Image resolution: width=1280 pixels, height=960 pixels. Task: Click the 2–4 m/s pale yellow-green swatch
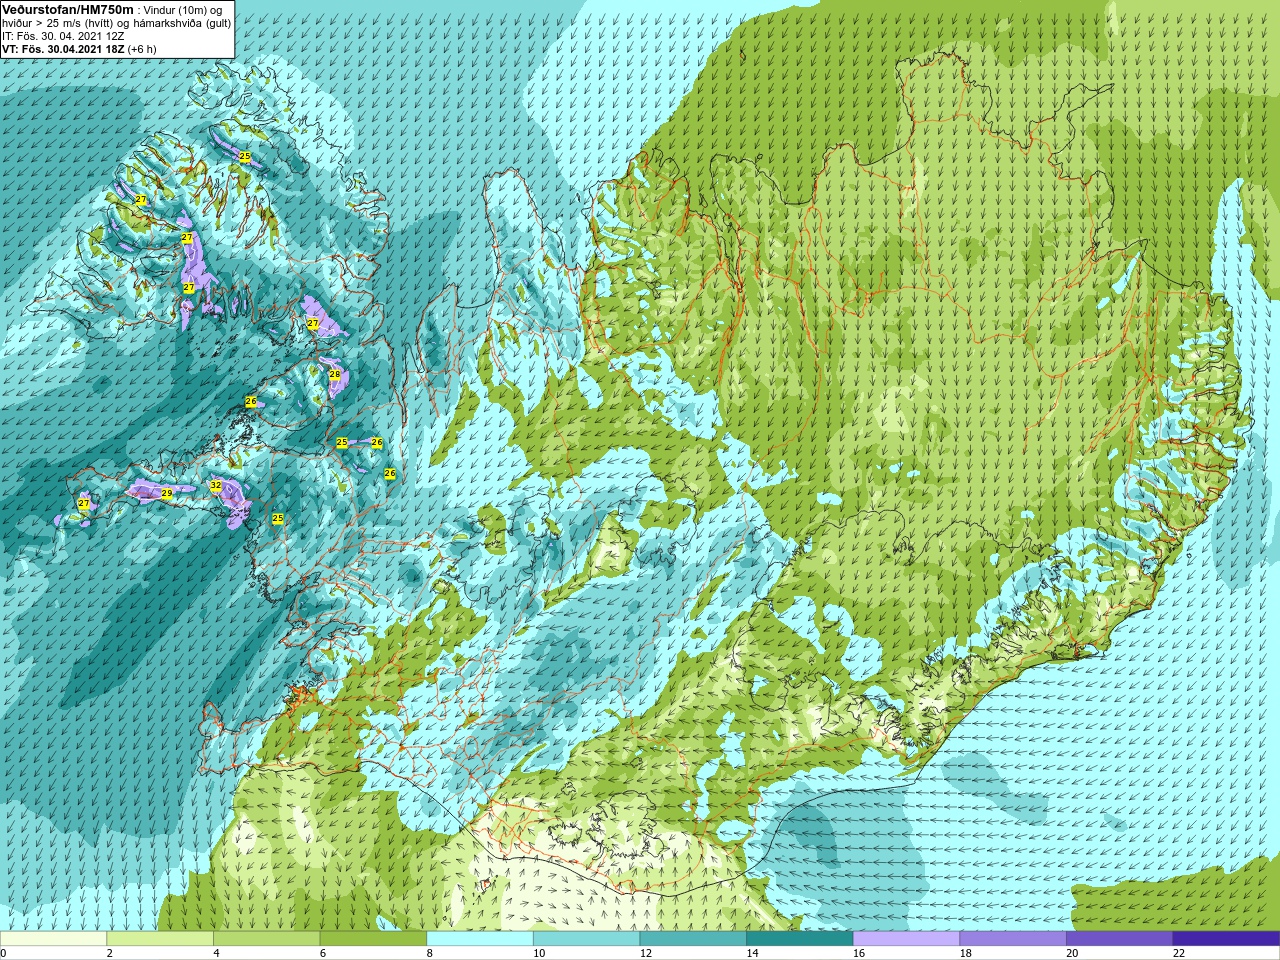160,939
